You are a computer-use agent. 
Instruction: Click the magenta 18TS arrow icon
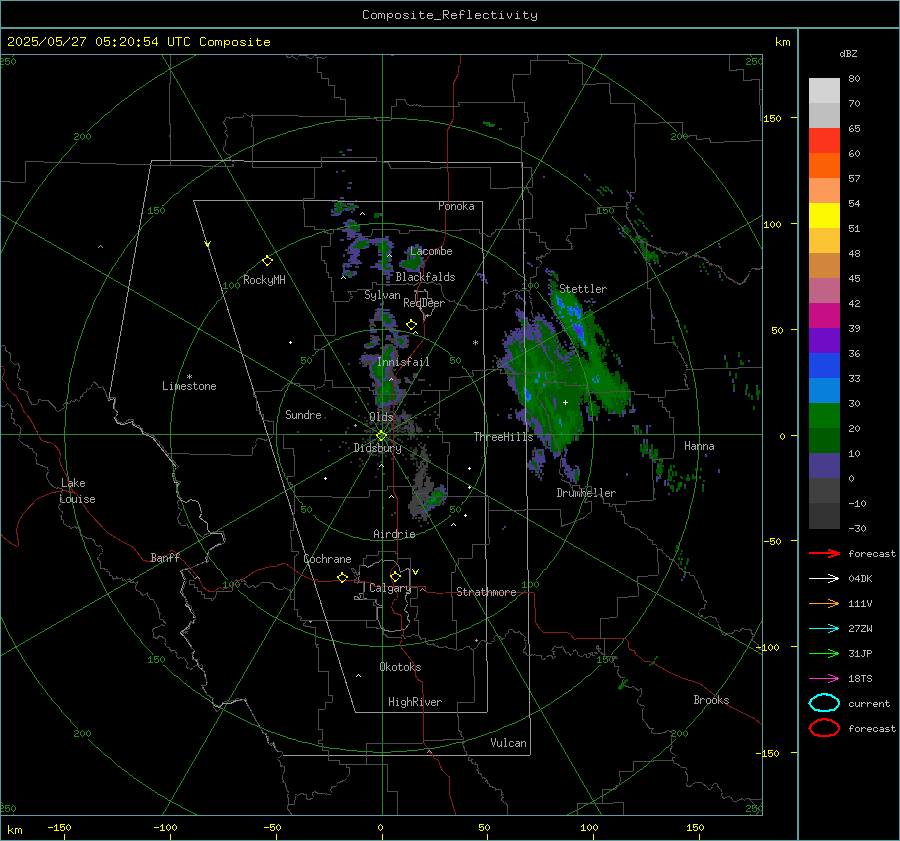pyautogui.click(x=824, y=679)
